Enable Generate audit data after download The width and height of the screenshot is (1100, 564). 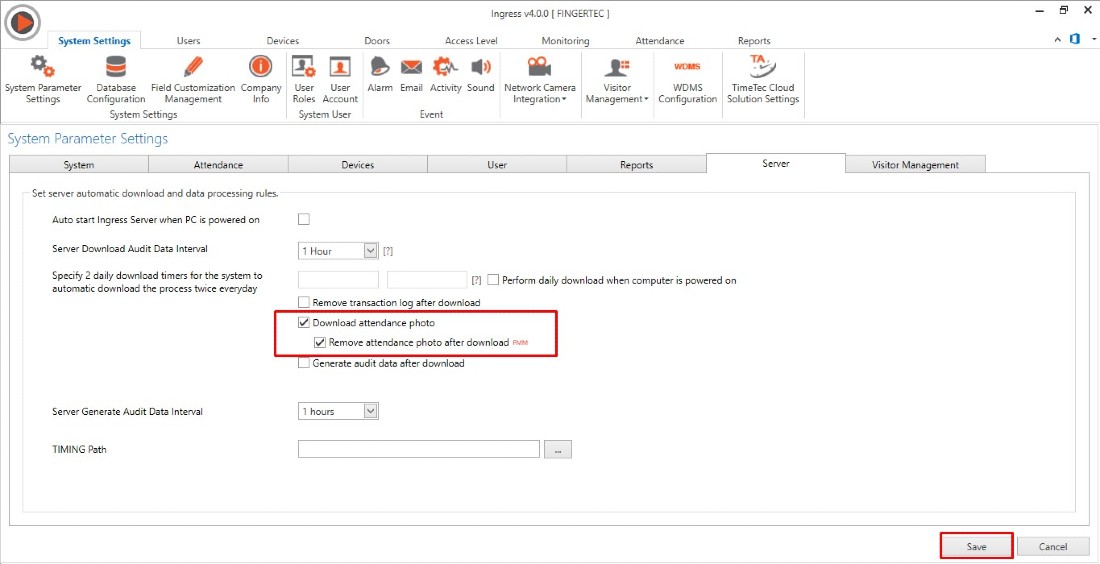click(304, 363)
